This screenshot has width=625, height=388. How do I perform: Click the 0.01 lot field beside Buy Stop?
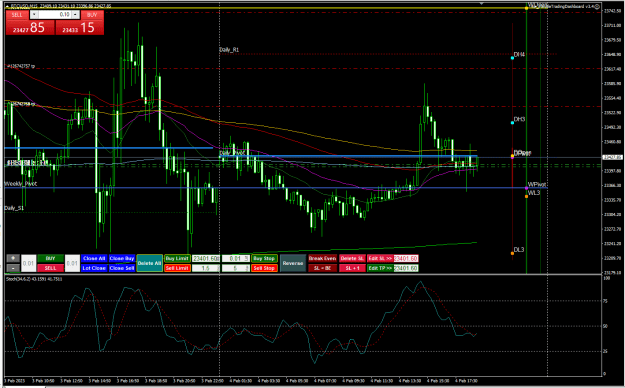(x=236, y=258)
